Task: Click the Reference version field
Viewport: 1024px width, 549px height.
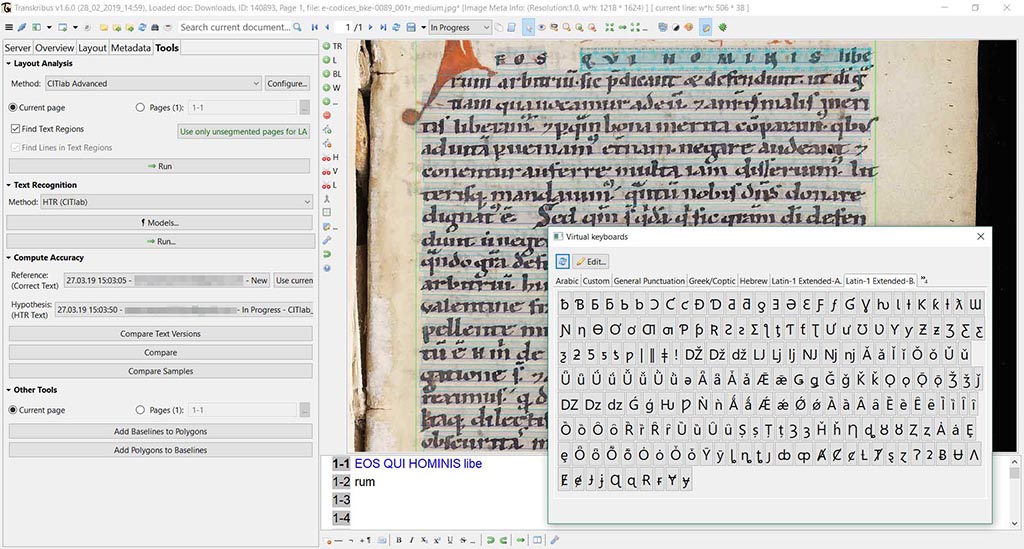Action: click(x=167, y=280)
